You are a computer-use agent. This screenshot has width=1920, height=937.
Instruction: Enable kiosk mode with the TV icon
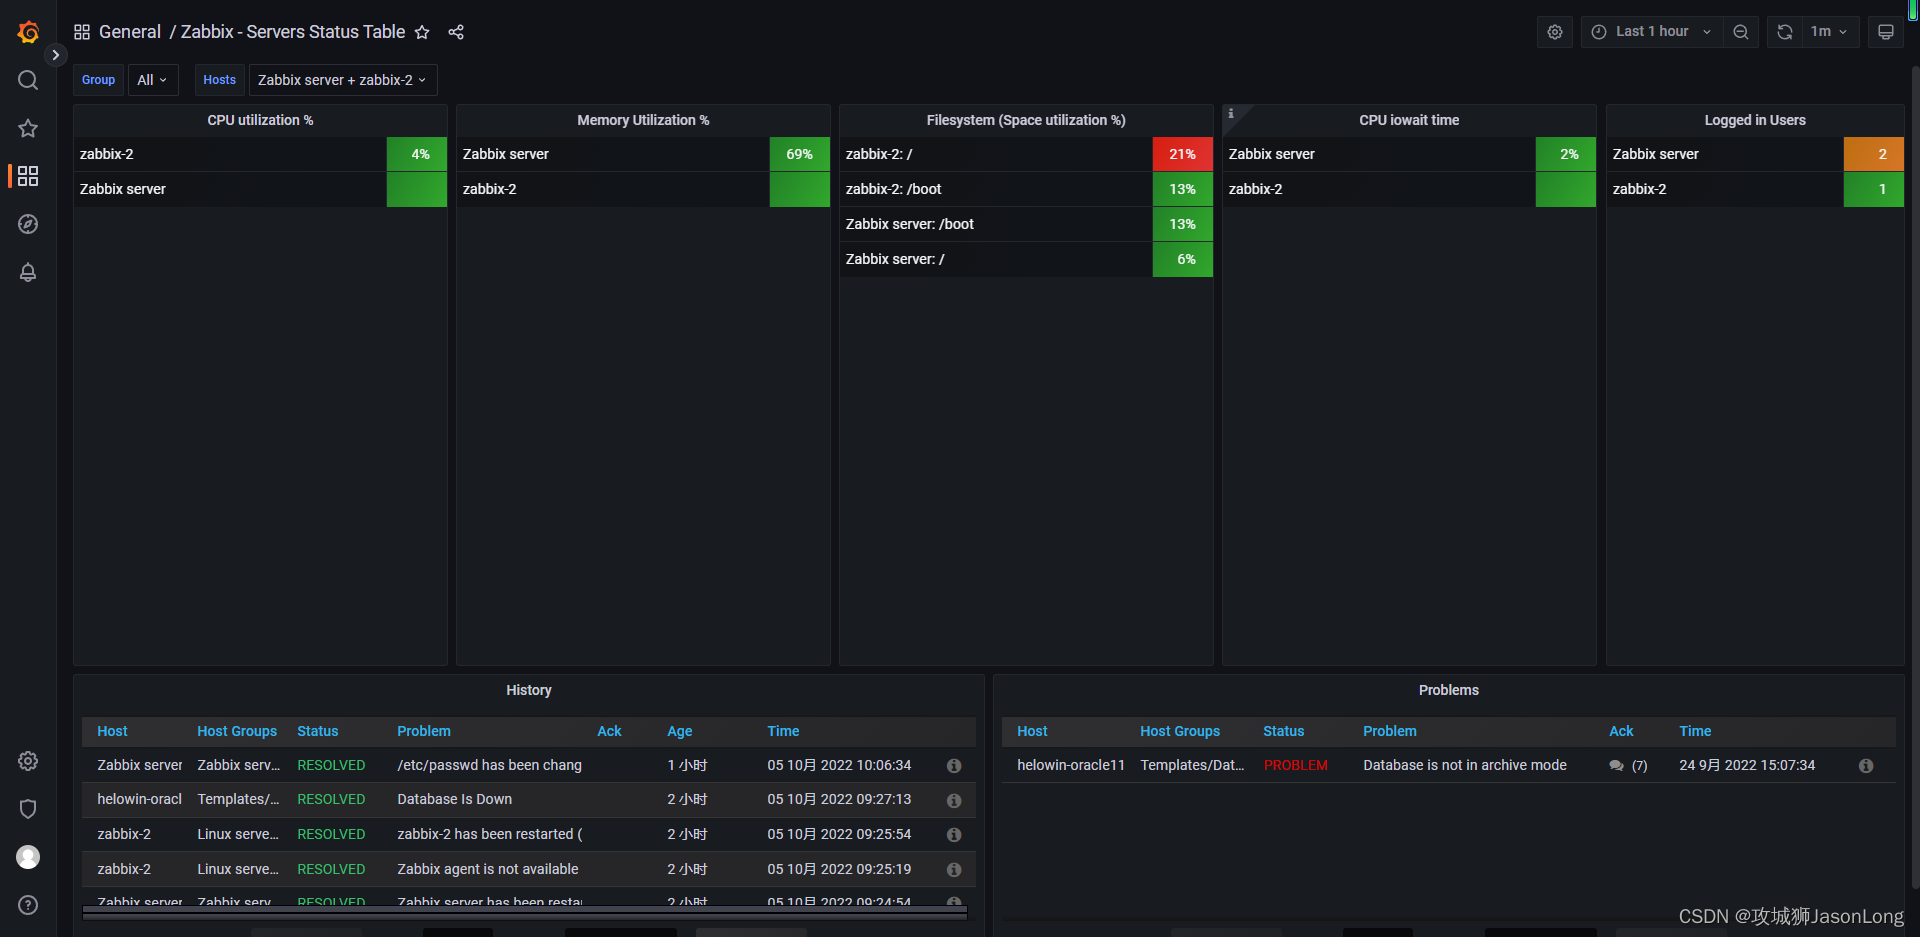point(1885,31)
